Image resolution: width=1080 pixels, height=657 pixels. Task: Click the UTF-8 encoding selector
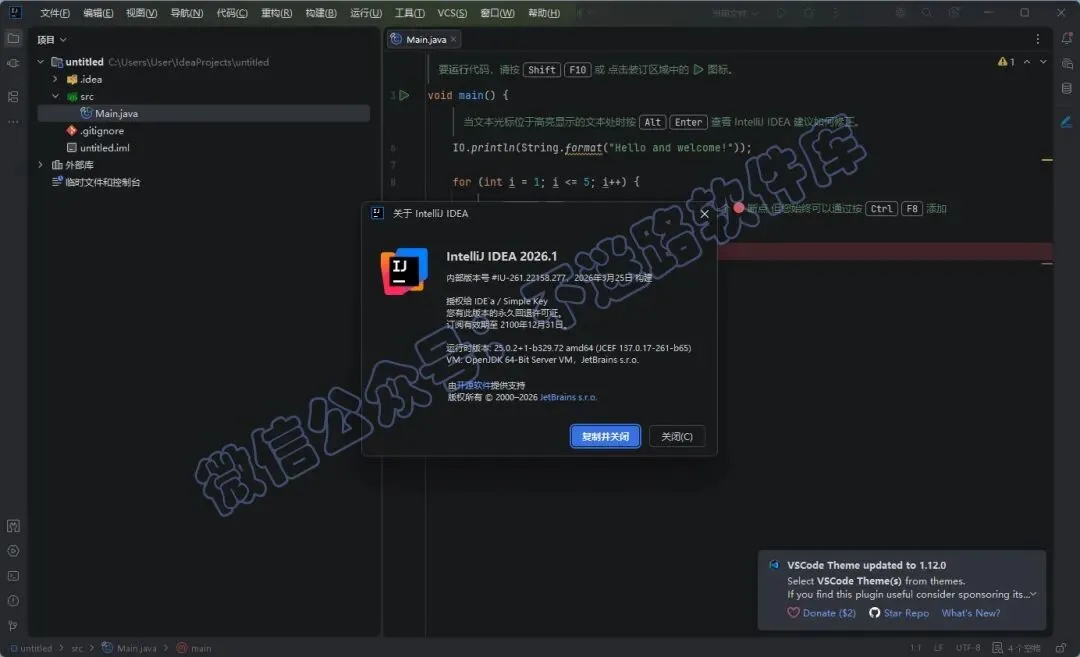968,648
